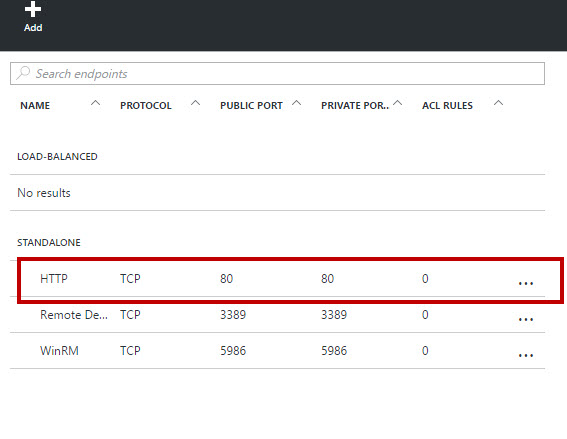Sort by PROTOCOL column arrow
The height and width of the screenshot is (439, 567).
click(195, 103)
